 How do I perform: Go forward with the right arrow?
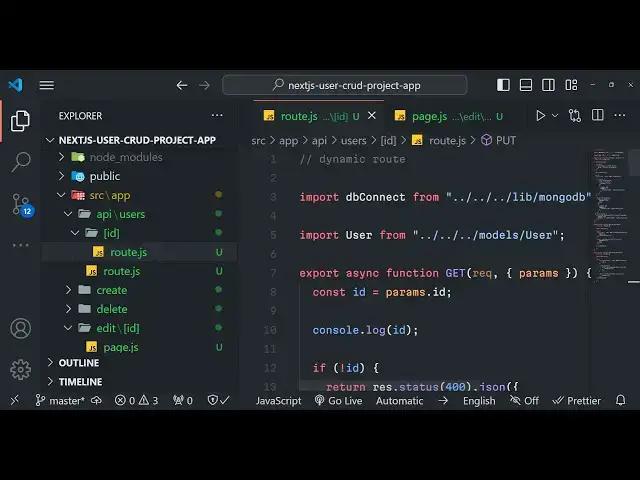tap(204, 85)
